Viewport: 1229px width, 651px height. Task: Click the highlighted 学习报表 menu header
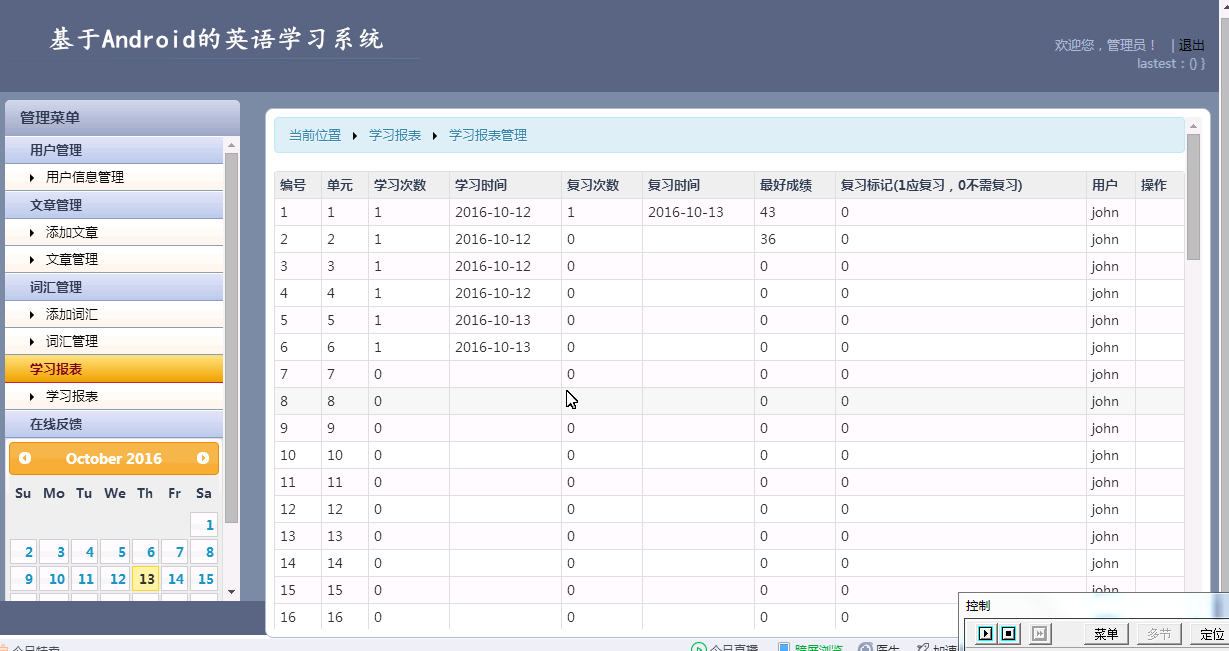coord(115,369)
